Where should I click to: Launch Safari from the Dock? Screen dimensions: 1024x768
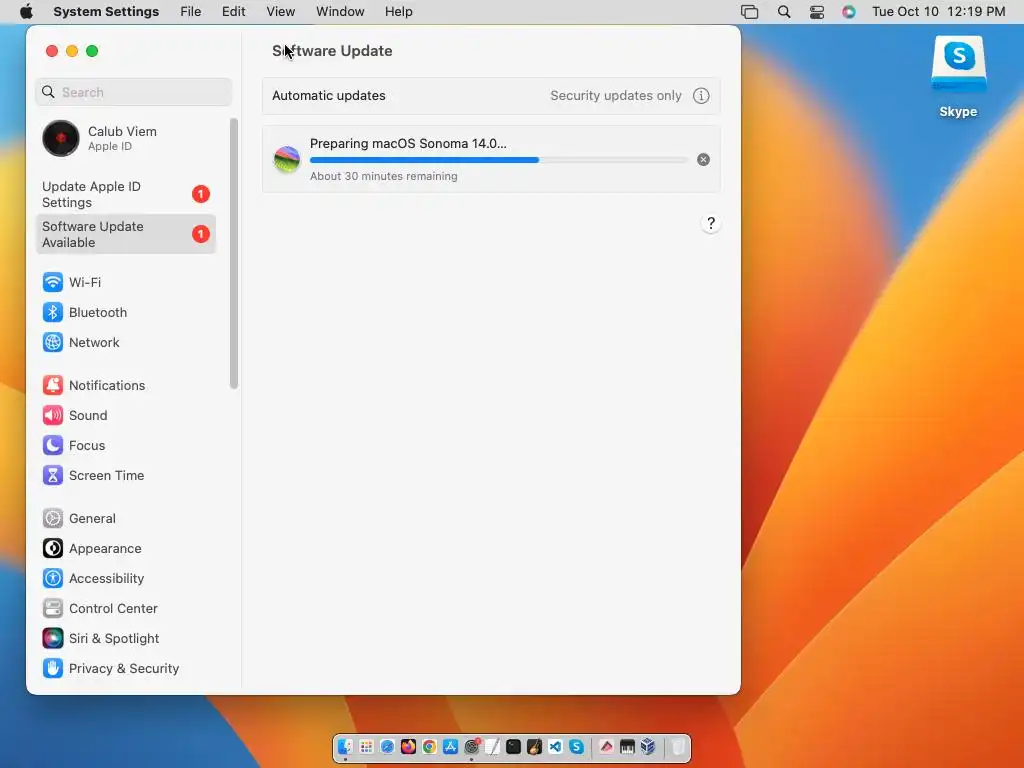pyautogui.click(x=387, y=746)
